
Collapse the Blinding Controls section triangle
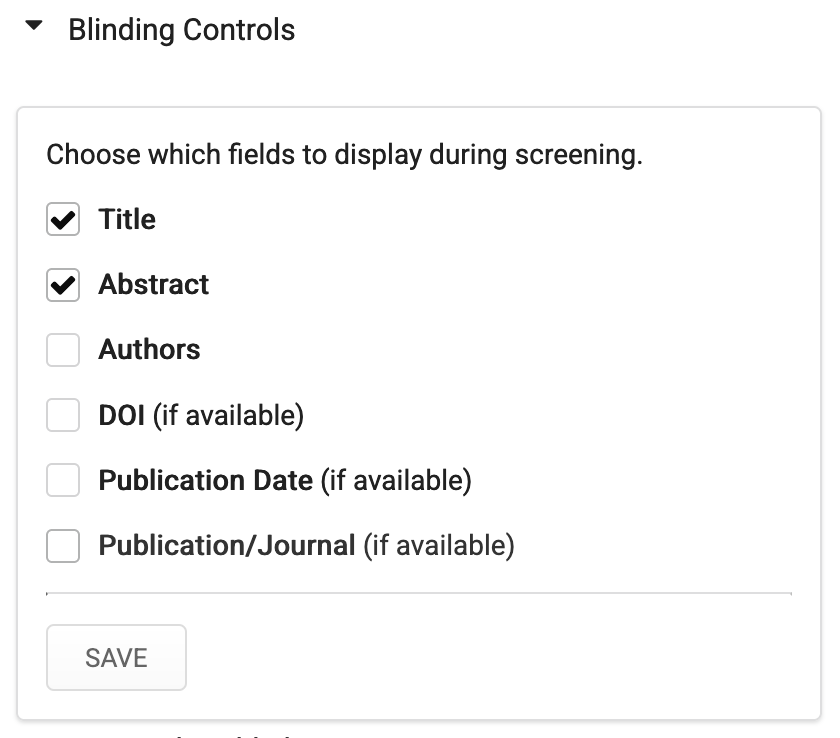[35, 29]
